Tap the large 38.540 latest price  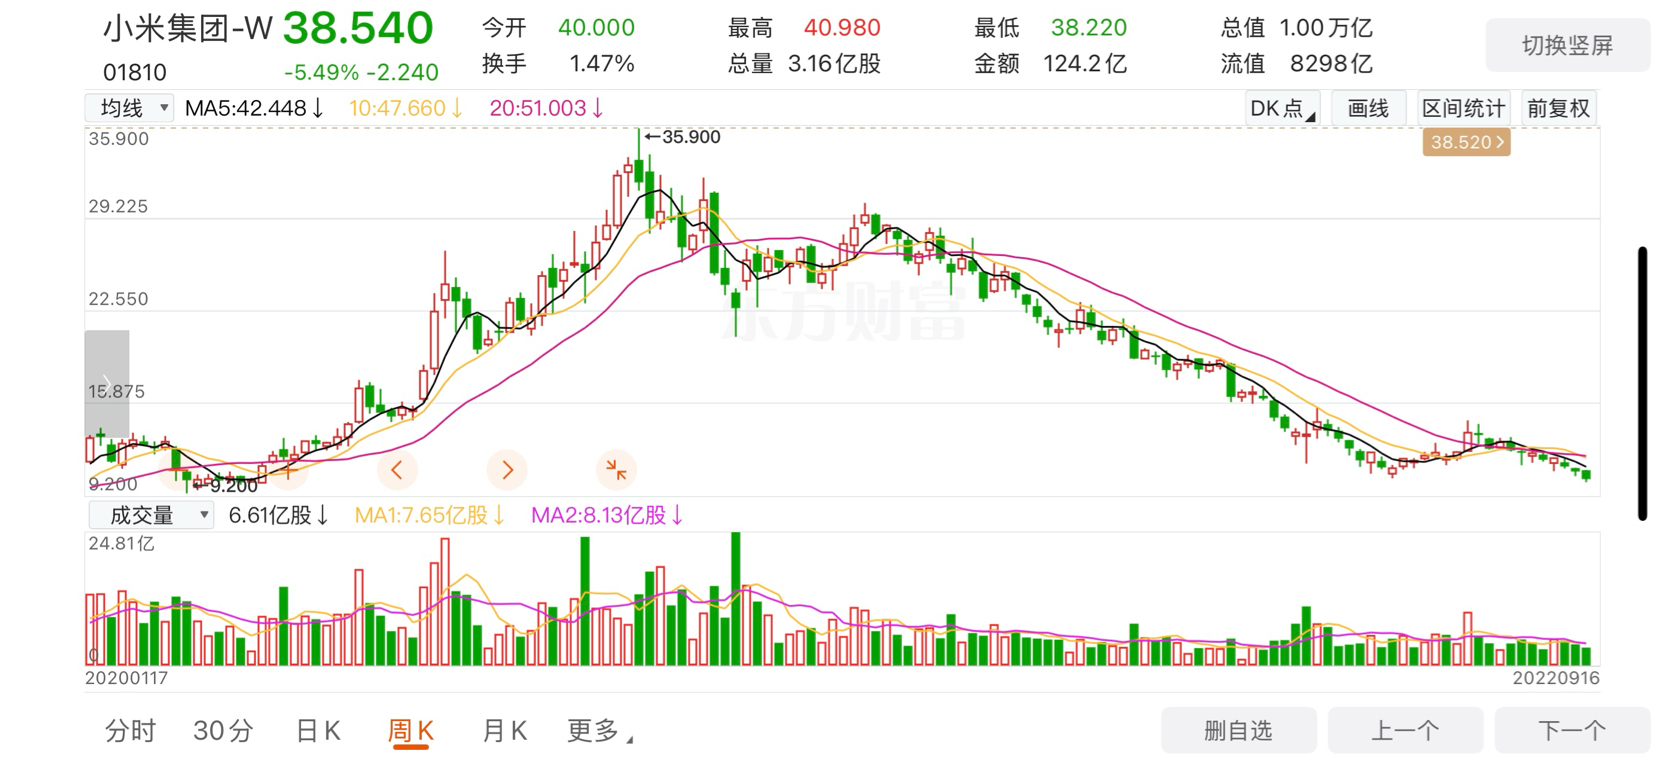[x=358, y=28]
